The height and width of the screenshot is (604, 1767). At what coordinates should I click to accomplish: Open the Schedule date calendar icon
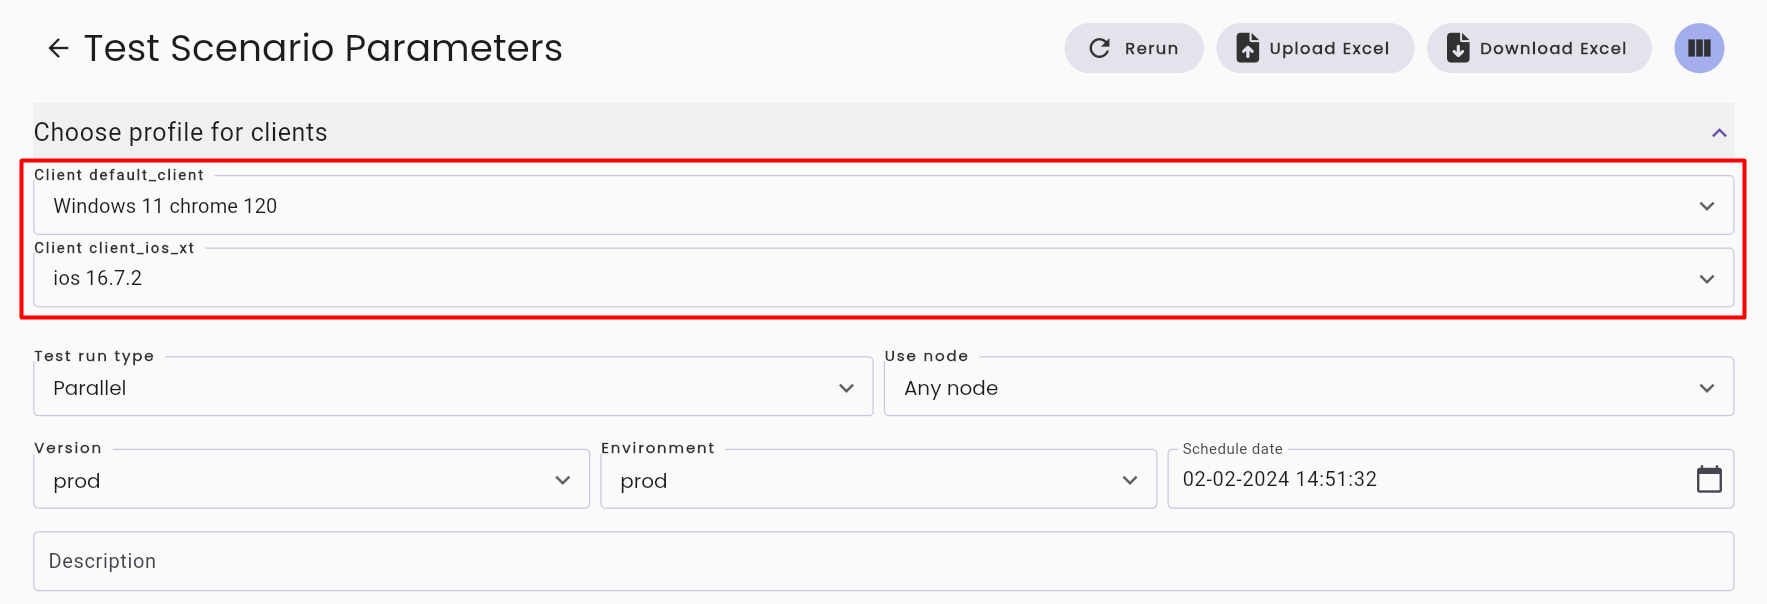(x=1709, y=479)
